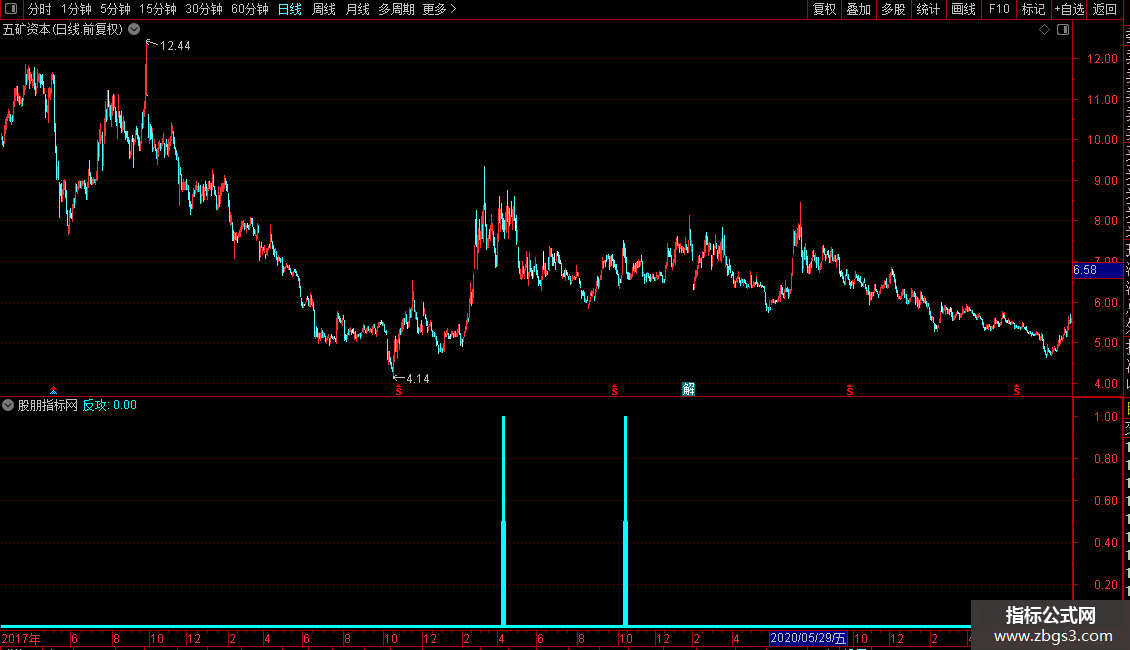This screenshot has height=650, width=1130.
Task: Select the 分时 intraday view
Action: click(40, 9)
